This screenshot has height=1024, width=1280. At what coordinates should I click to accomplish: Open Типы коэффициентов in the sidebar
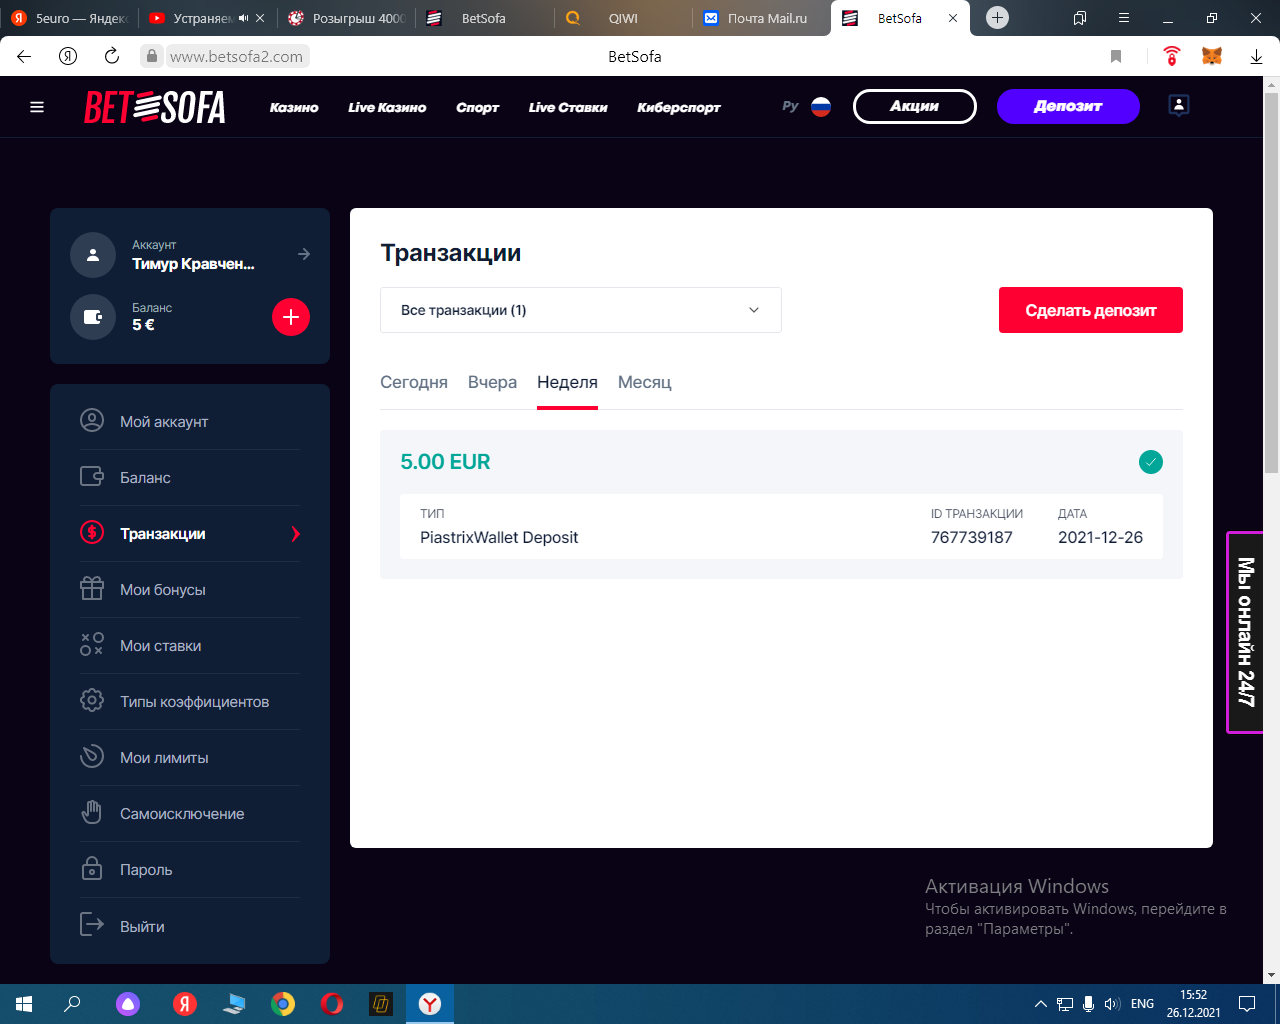tap(190, 702)
